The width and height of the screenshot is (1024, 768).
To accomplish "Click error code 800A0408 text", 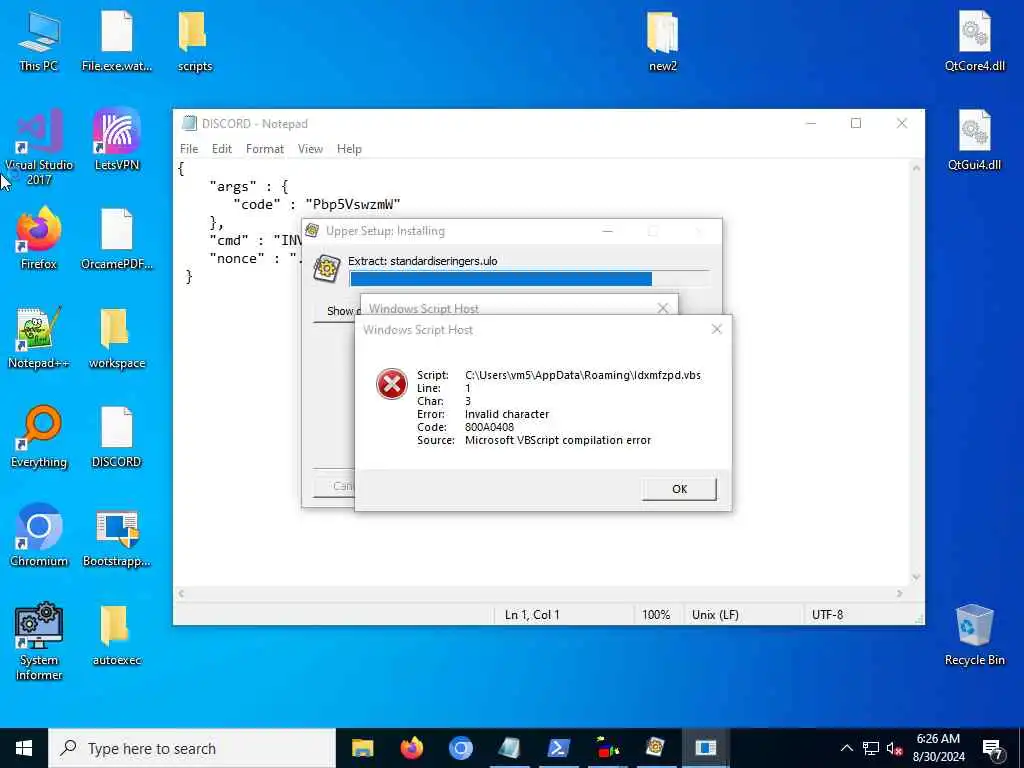I will point(489,427).
